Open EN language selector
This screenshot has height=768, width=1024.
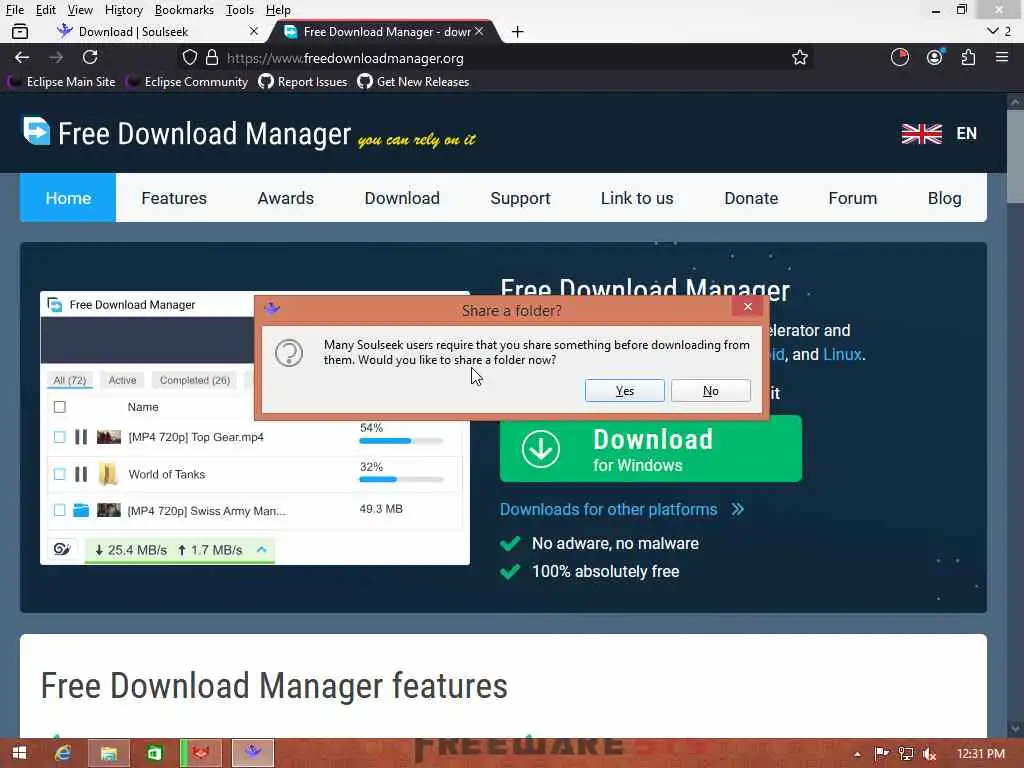(x=939, y=133)
